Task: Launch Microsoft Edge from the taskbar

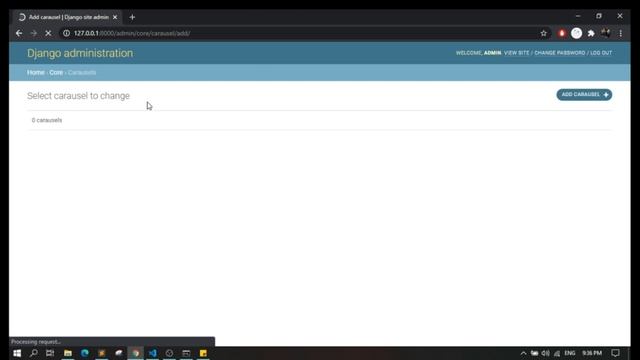Action: tap(84, 353)
